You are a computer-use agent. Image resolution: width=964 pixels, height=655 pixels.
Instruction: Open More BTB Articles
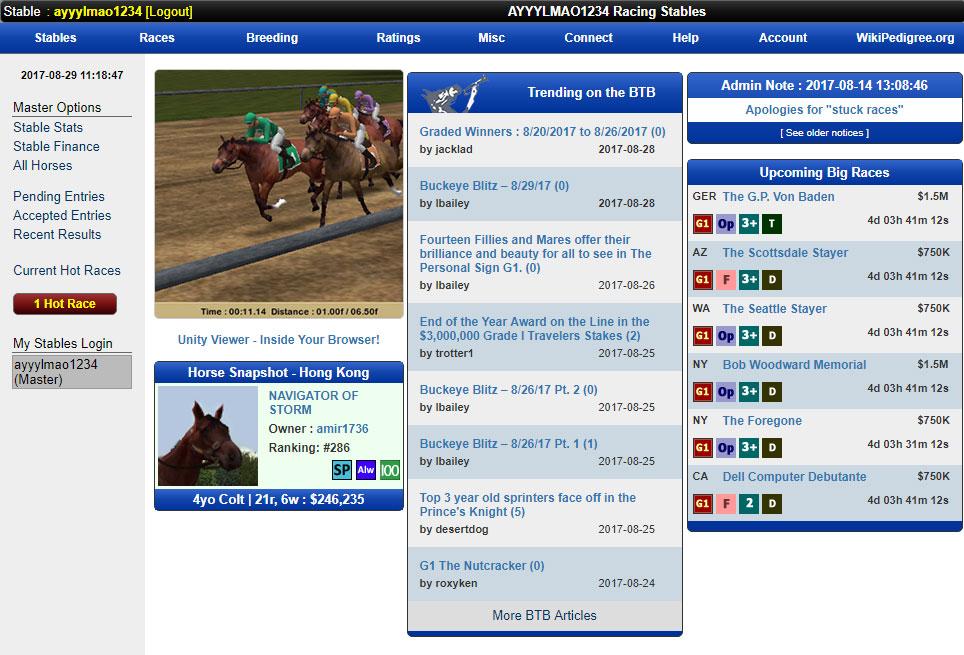pyautogui.click(x=544, y=616)
